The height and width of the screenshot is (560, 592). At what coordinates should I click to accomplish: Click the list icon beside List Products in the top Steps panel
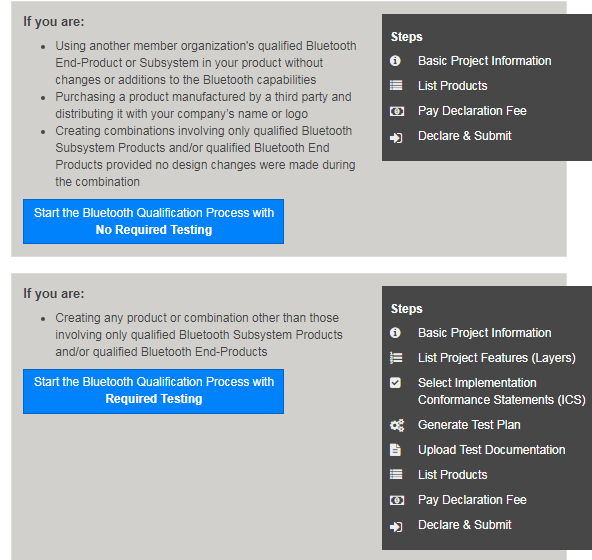pos(396,86)
